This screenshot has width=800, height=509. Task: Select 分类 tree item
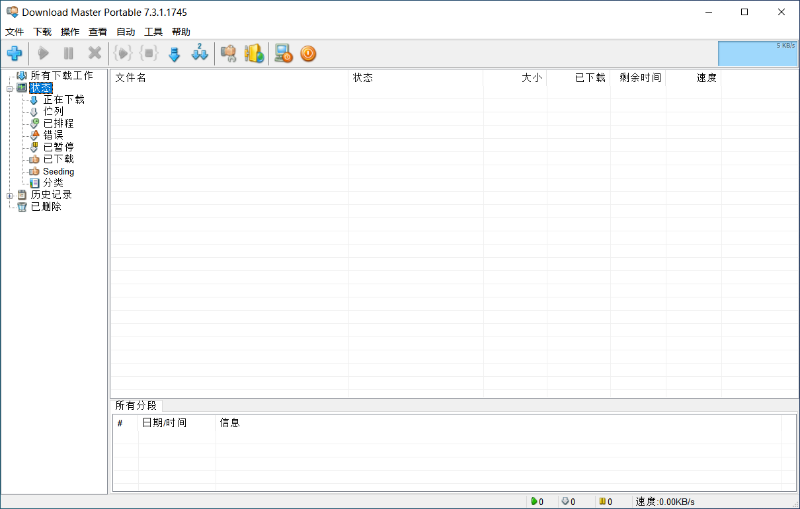[x=53, y=183]
